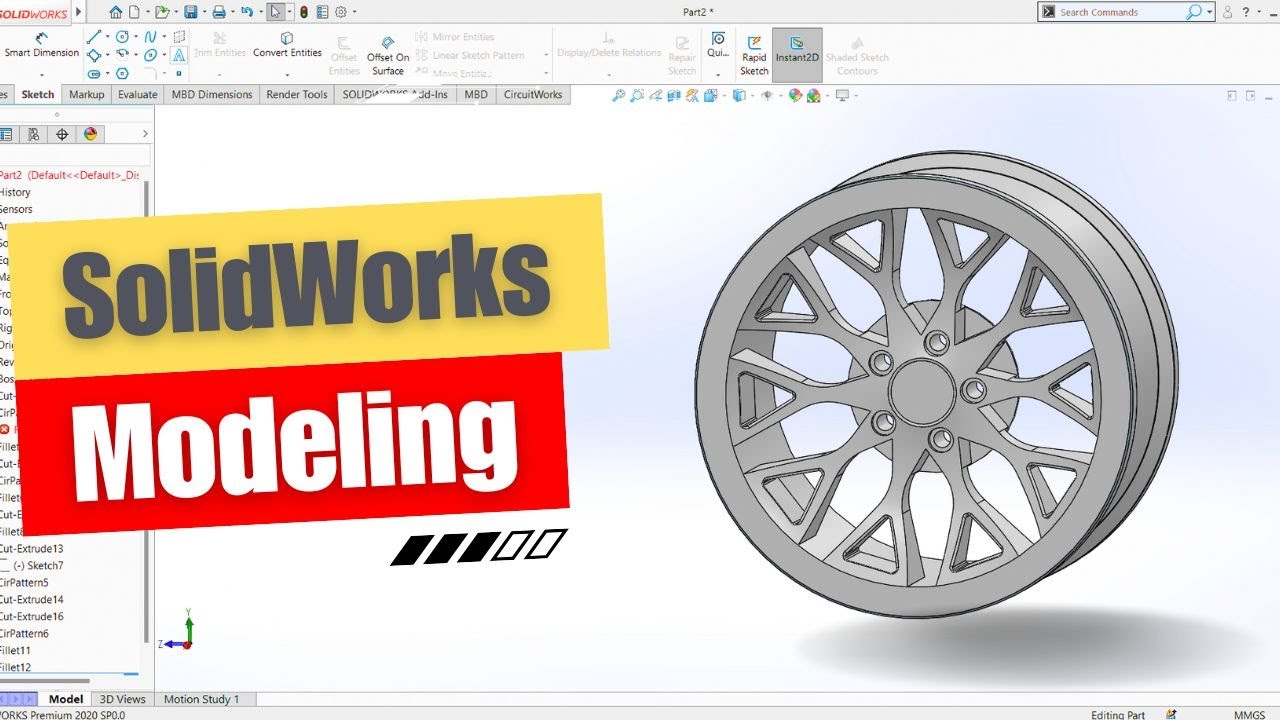Open the Options gear icon
Screen dimensions: 1280x720
pyautogui.click(x=341, y=12)
